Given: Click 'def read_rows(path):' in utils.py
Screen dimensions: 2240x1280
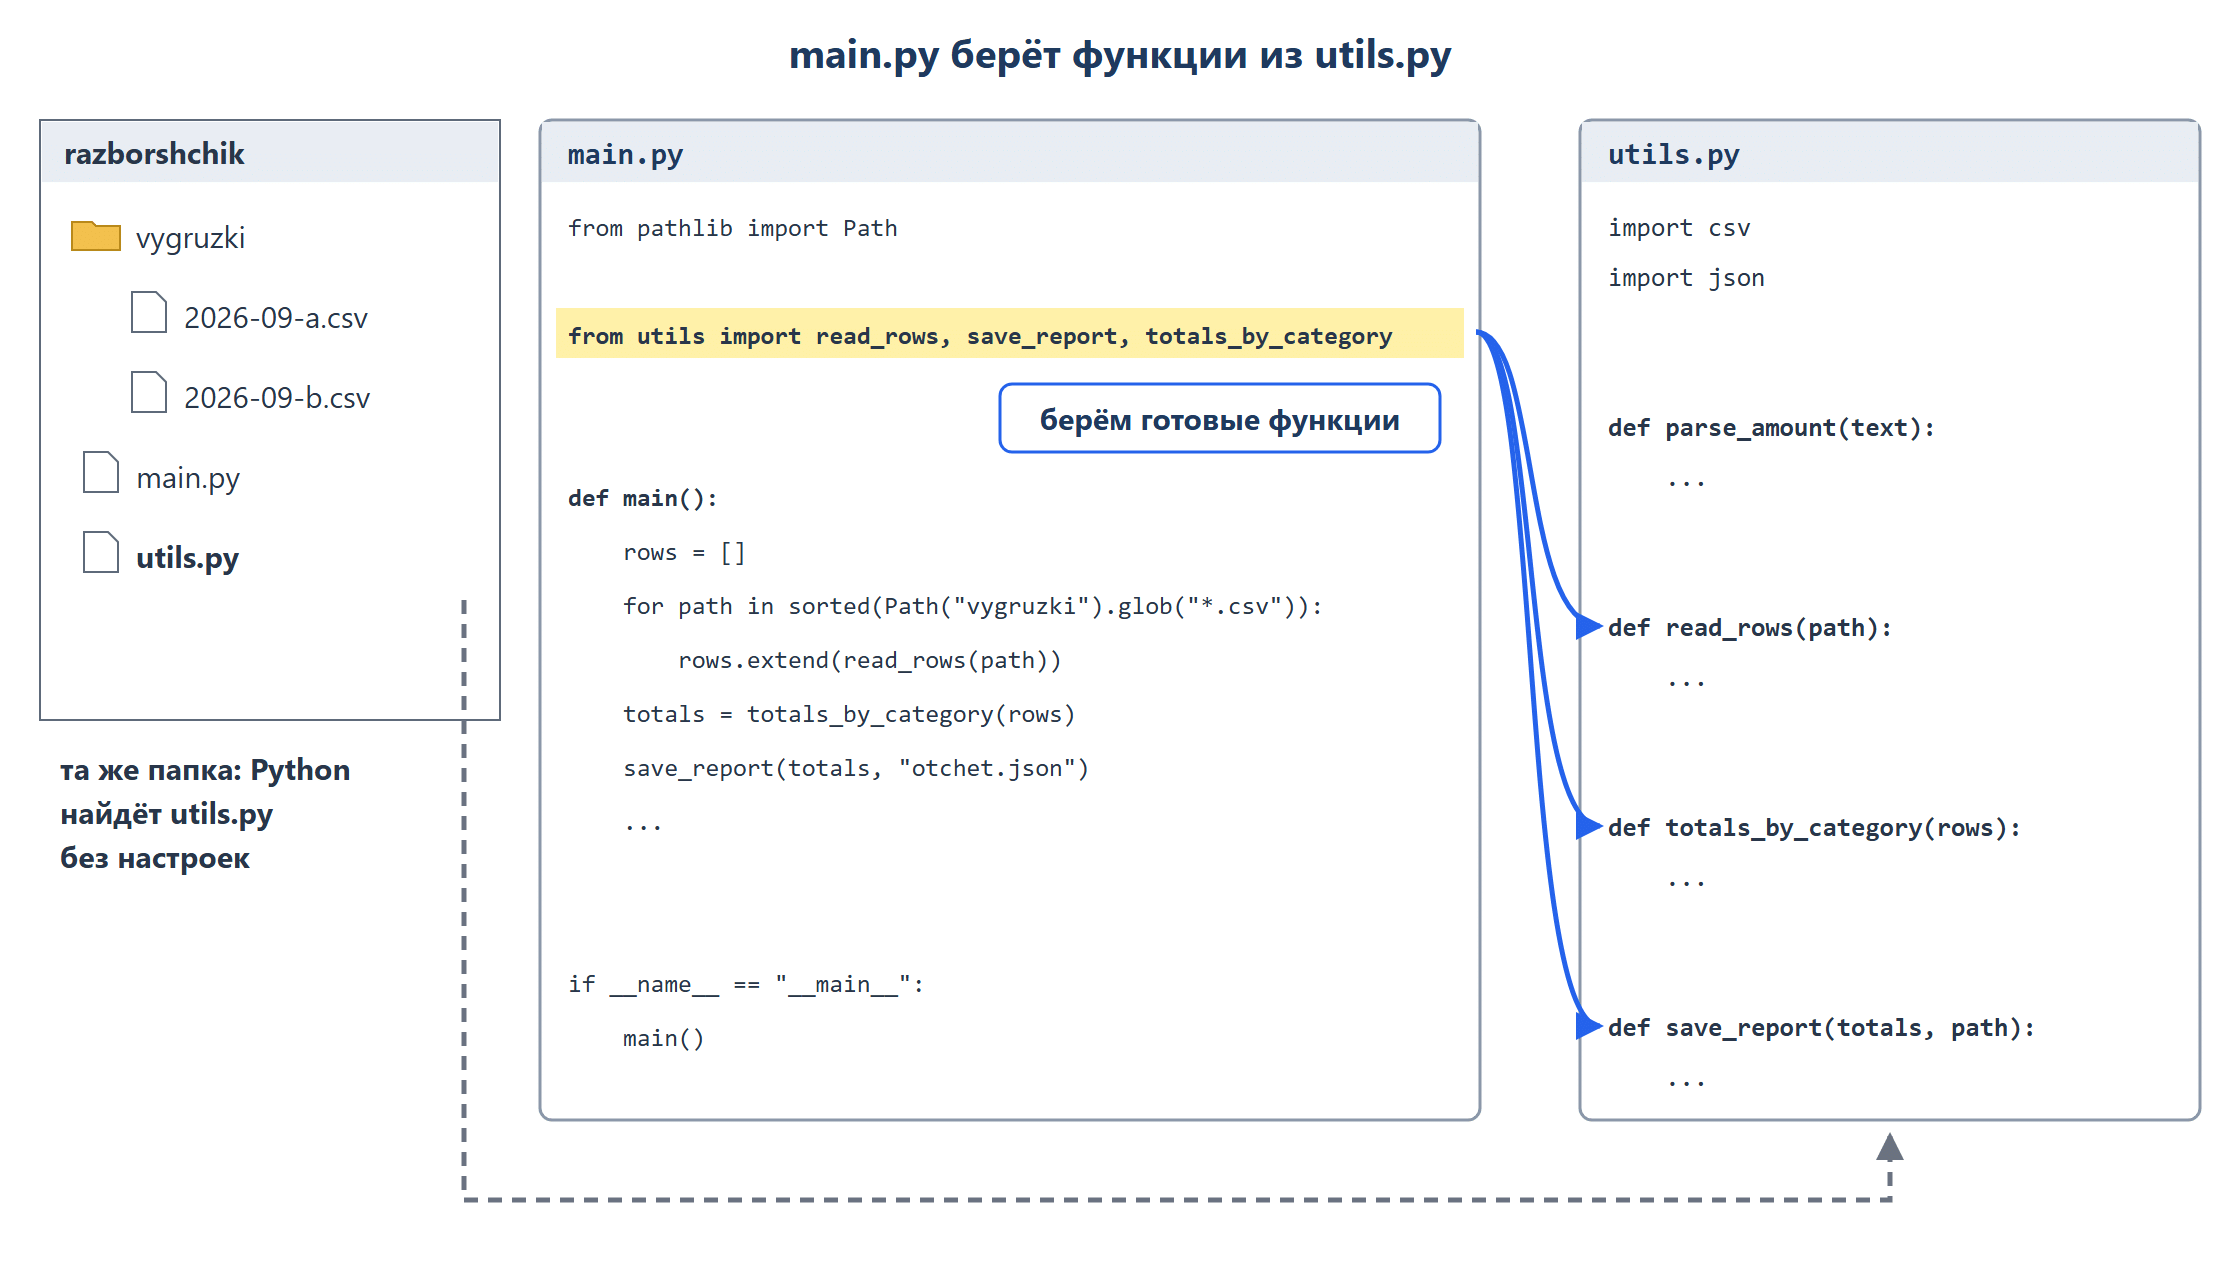Looking at the screenshot, I should [x=1750, y=628].
